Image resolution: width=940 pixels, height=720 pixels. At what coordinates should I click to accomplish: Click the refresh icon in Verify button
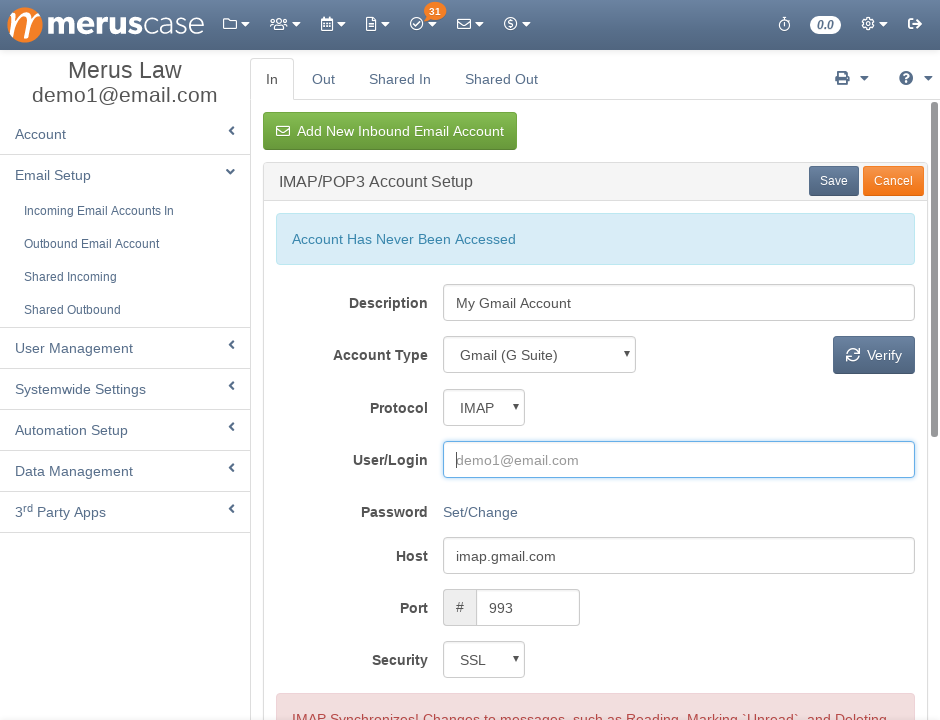[852, 355]
